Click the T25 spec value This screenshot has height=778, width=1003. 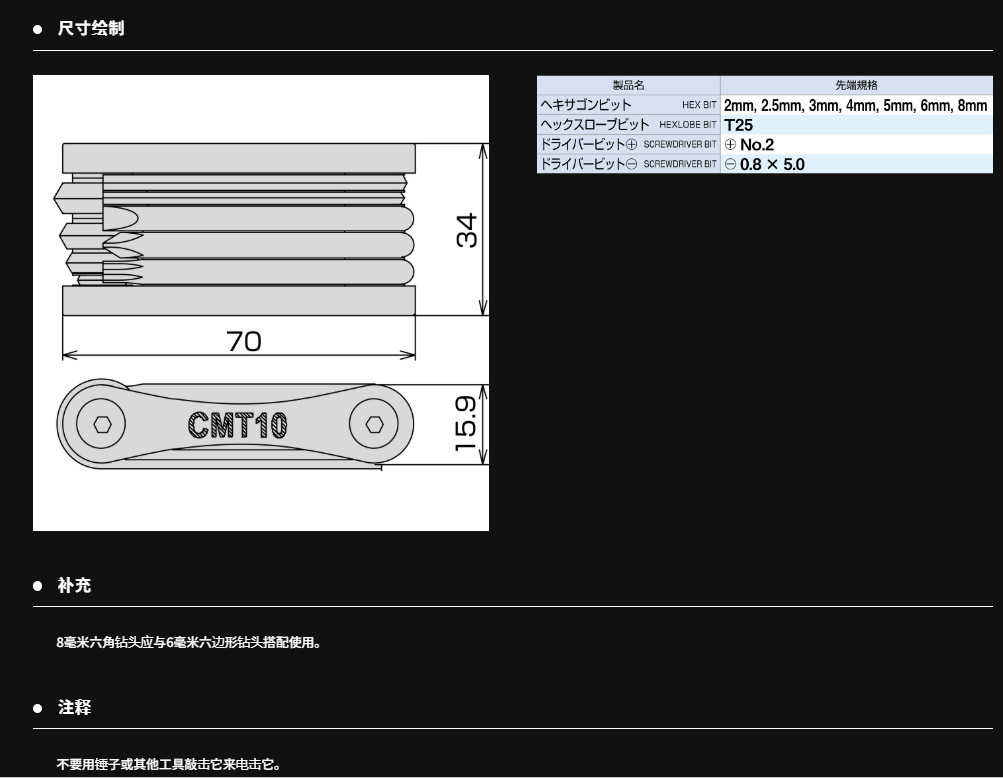coord(738,125)
